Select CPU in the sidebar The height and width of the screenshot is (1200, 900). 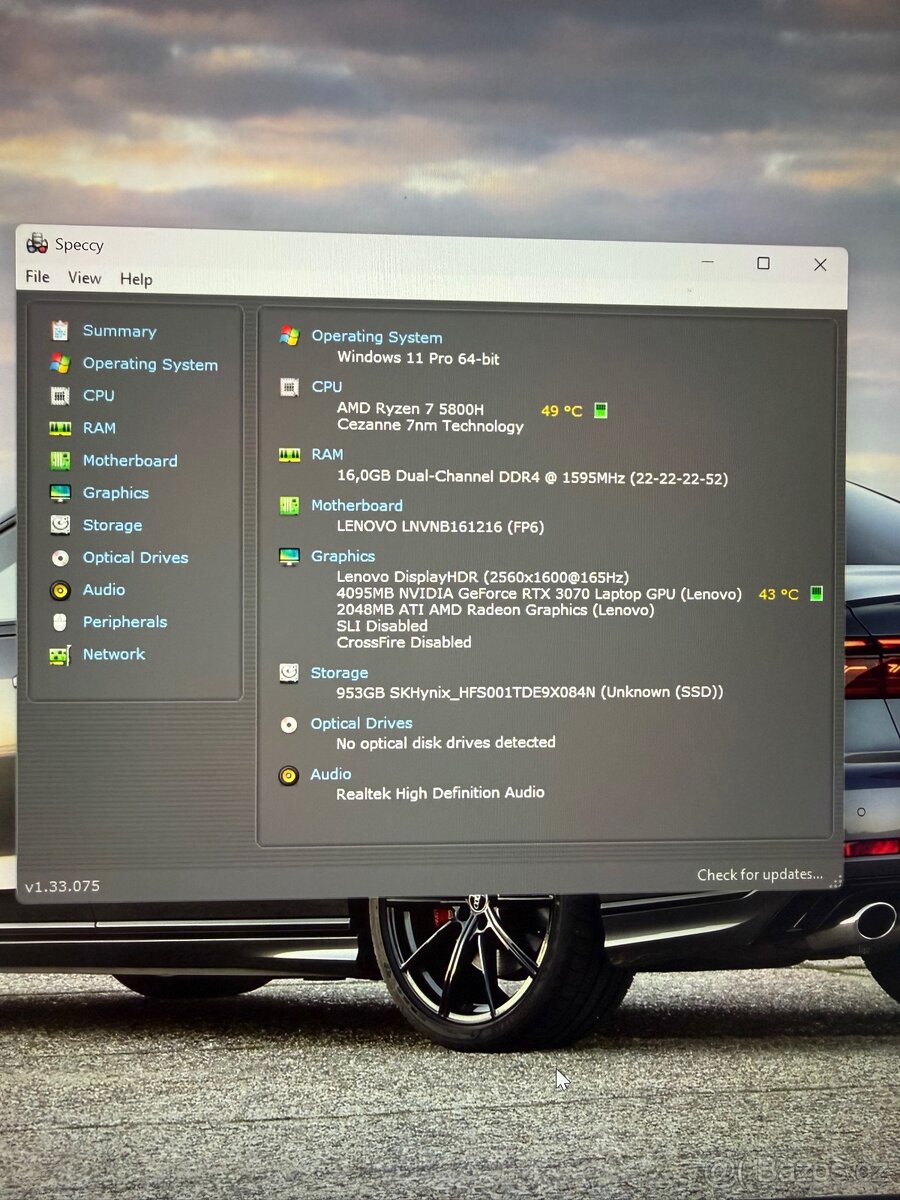[x=97, y=395]
